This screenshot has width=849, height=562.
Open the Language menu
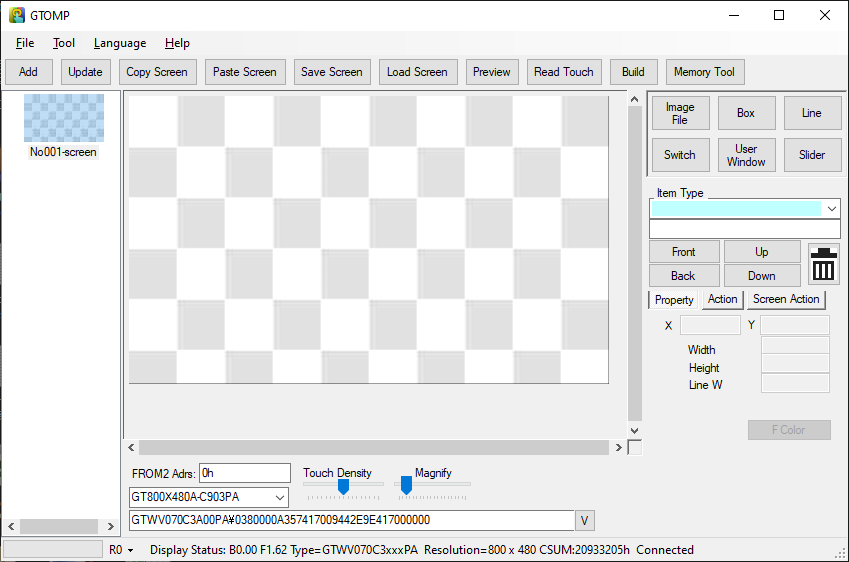pyautogui.click(x=120, y=43)
